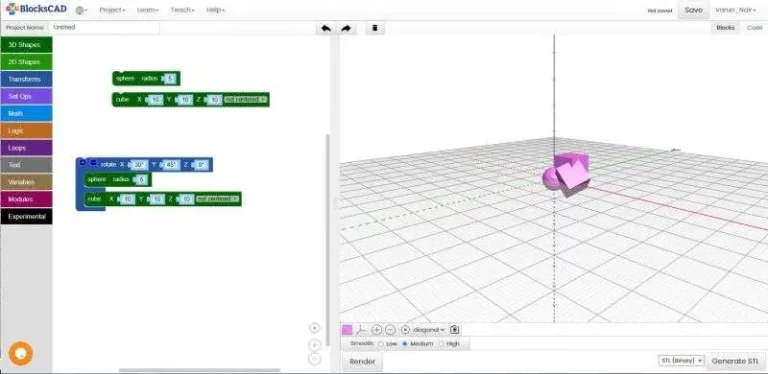Edit radius of sphere inside rotate
Screen dimensions: 768x374
(141, 180)
